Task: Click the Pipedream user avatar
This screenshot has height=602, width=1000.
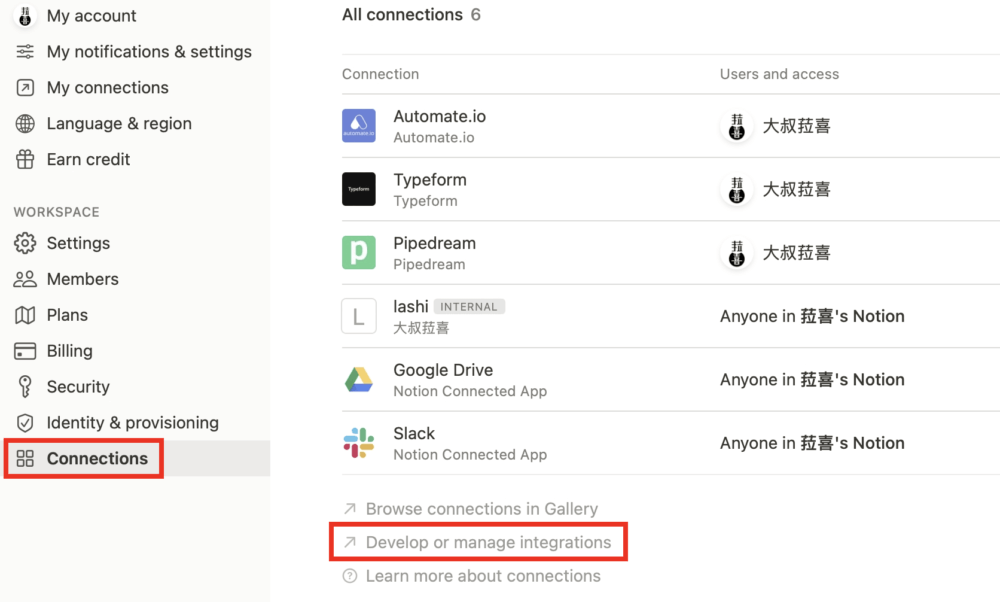Action: tap(737, 253)
